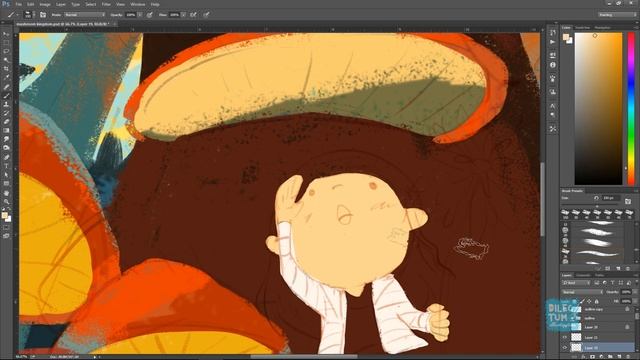Select the Move tool

[6, 34]
